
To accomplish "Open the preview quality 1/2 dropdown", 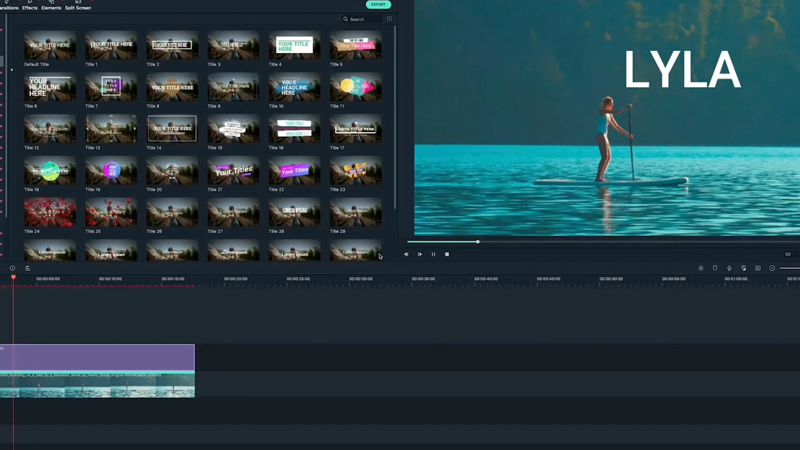I will coord(788,254).
